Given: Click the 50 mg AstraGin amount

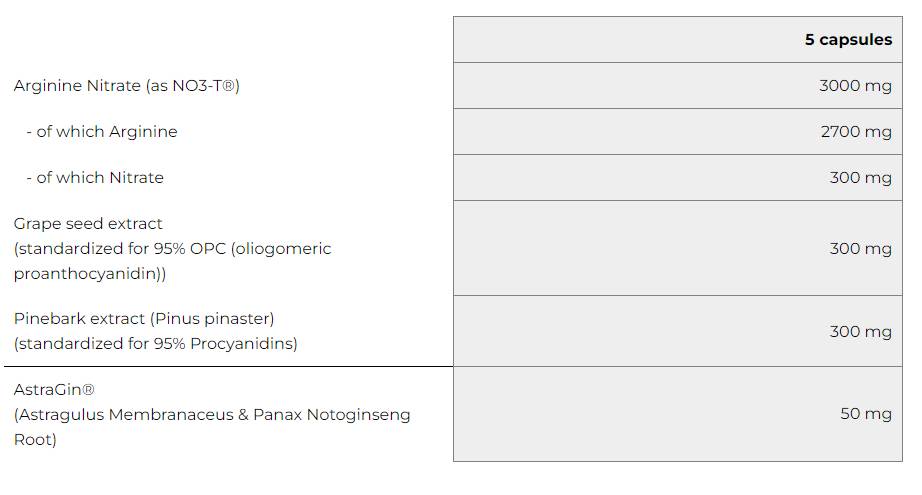Looking at the screenshot, I should pyautogui.click(x=865, y=414).
